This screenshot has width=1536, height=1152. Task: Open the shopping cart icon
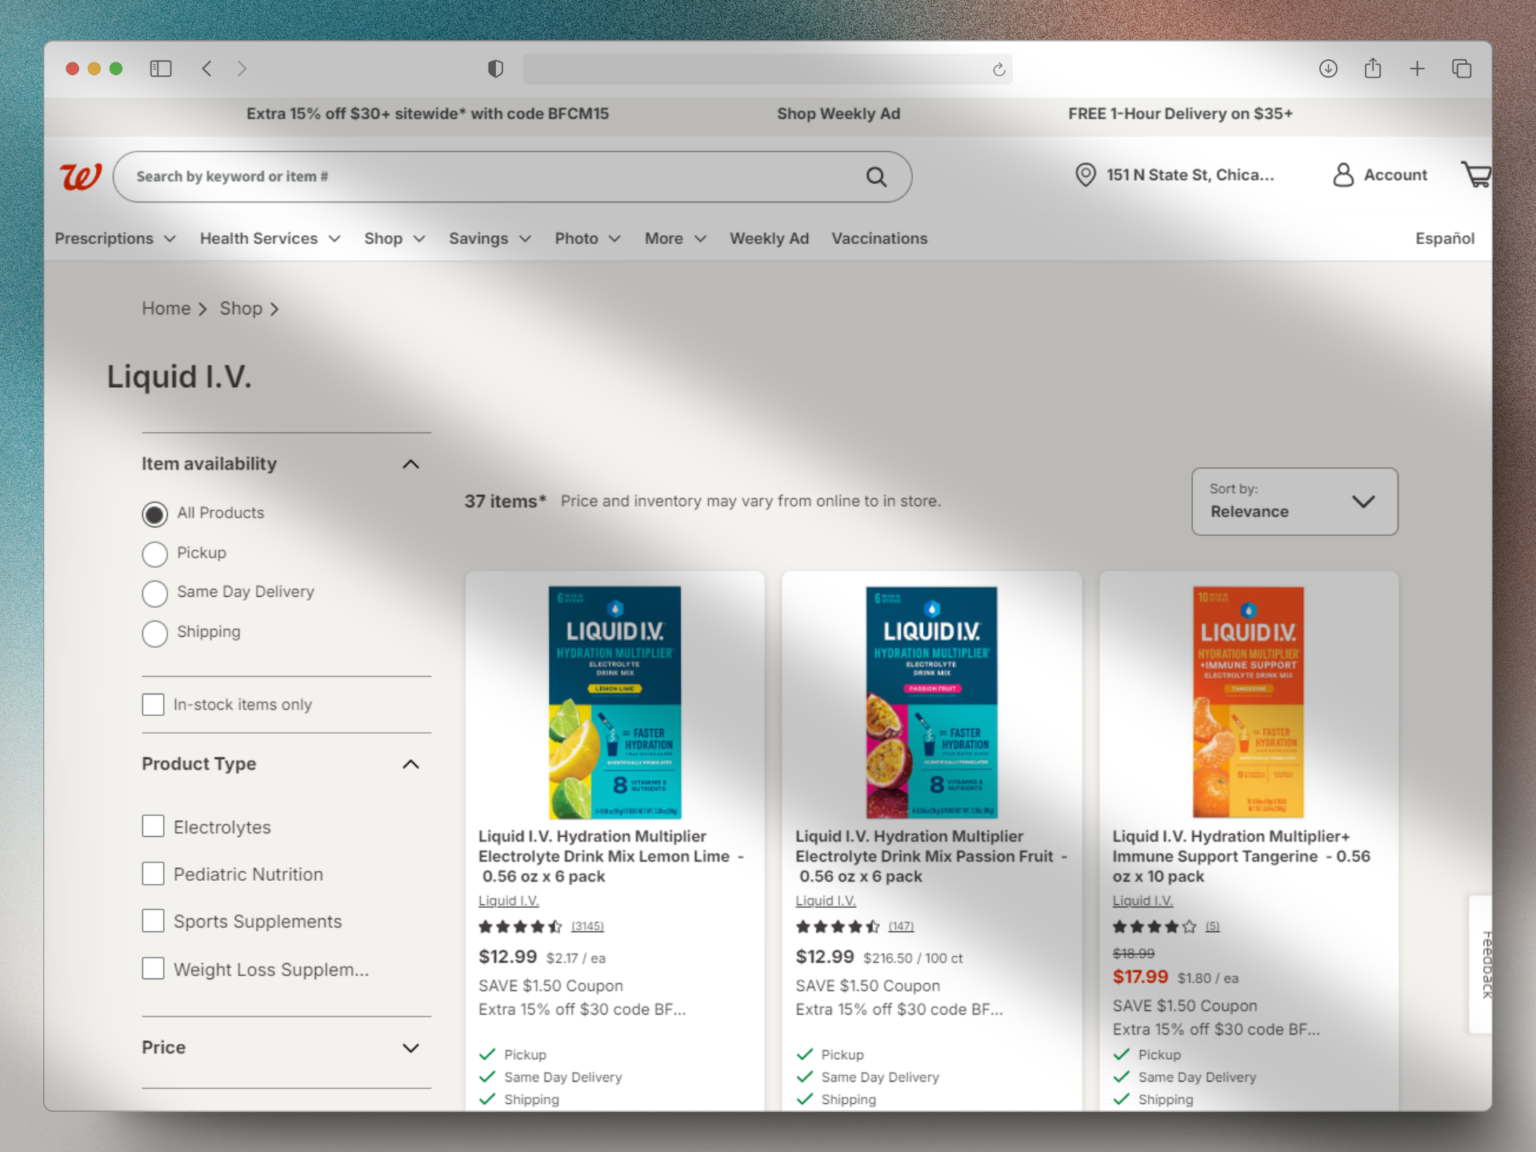1476,175
